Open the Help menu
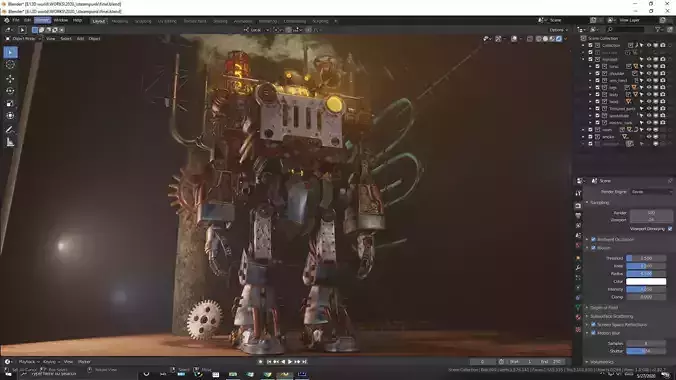 coord(77,20)
